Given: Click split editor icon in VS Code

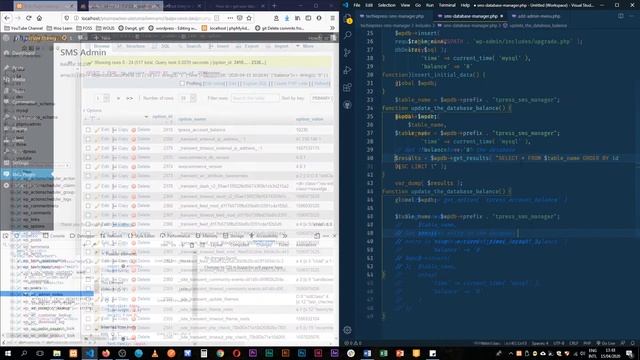Looking at the screenshot, I should (621, 16).
